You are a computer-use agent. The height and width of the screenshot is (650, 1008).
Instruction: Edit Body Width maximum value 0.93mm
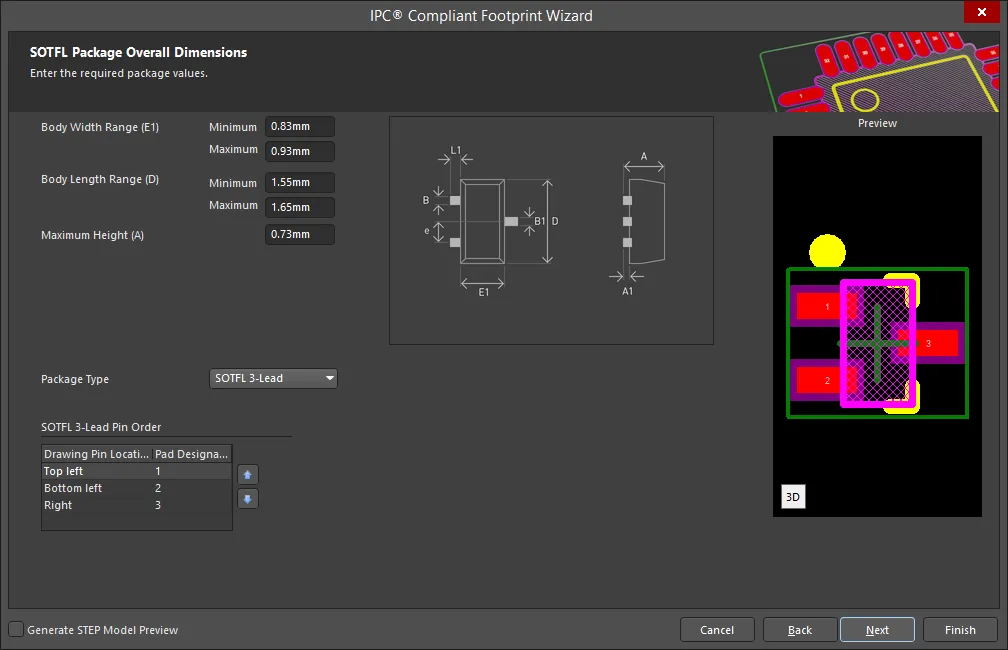(x=300, y=151)
